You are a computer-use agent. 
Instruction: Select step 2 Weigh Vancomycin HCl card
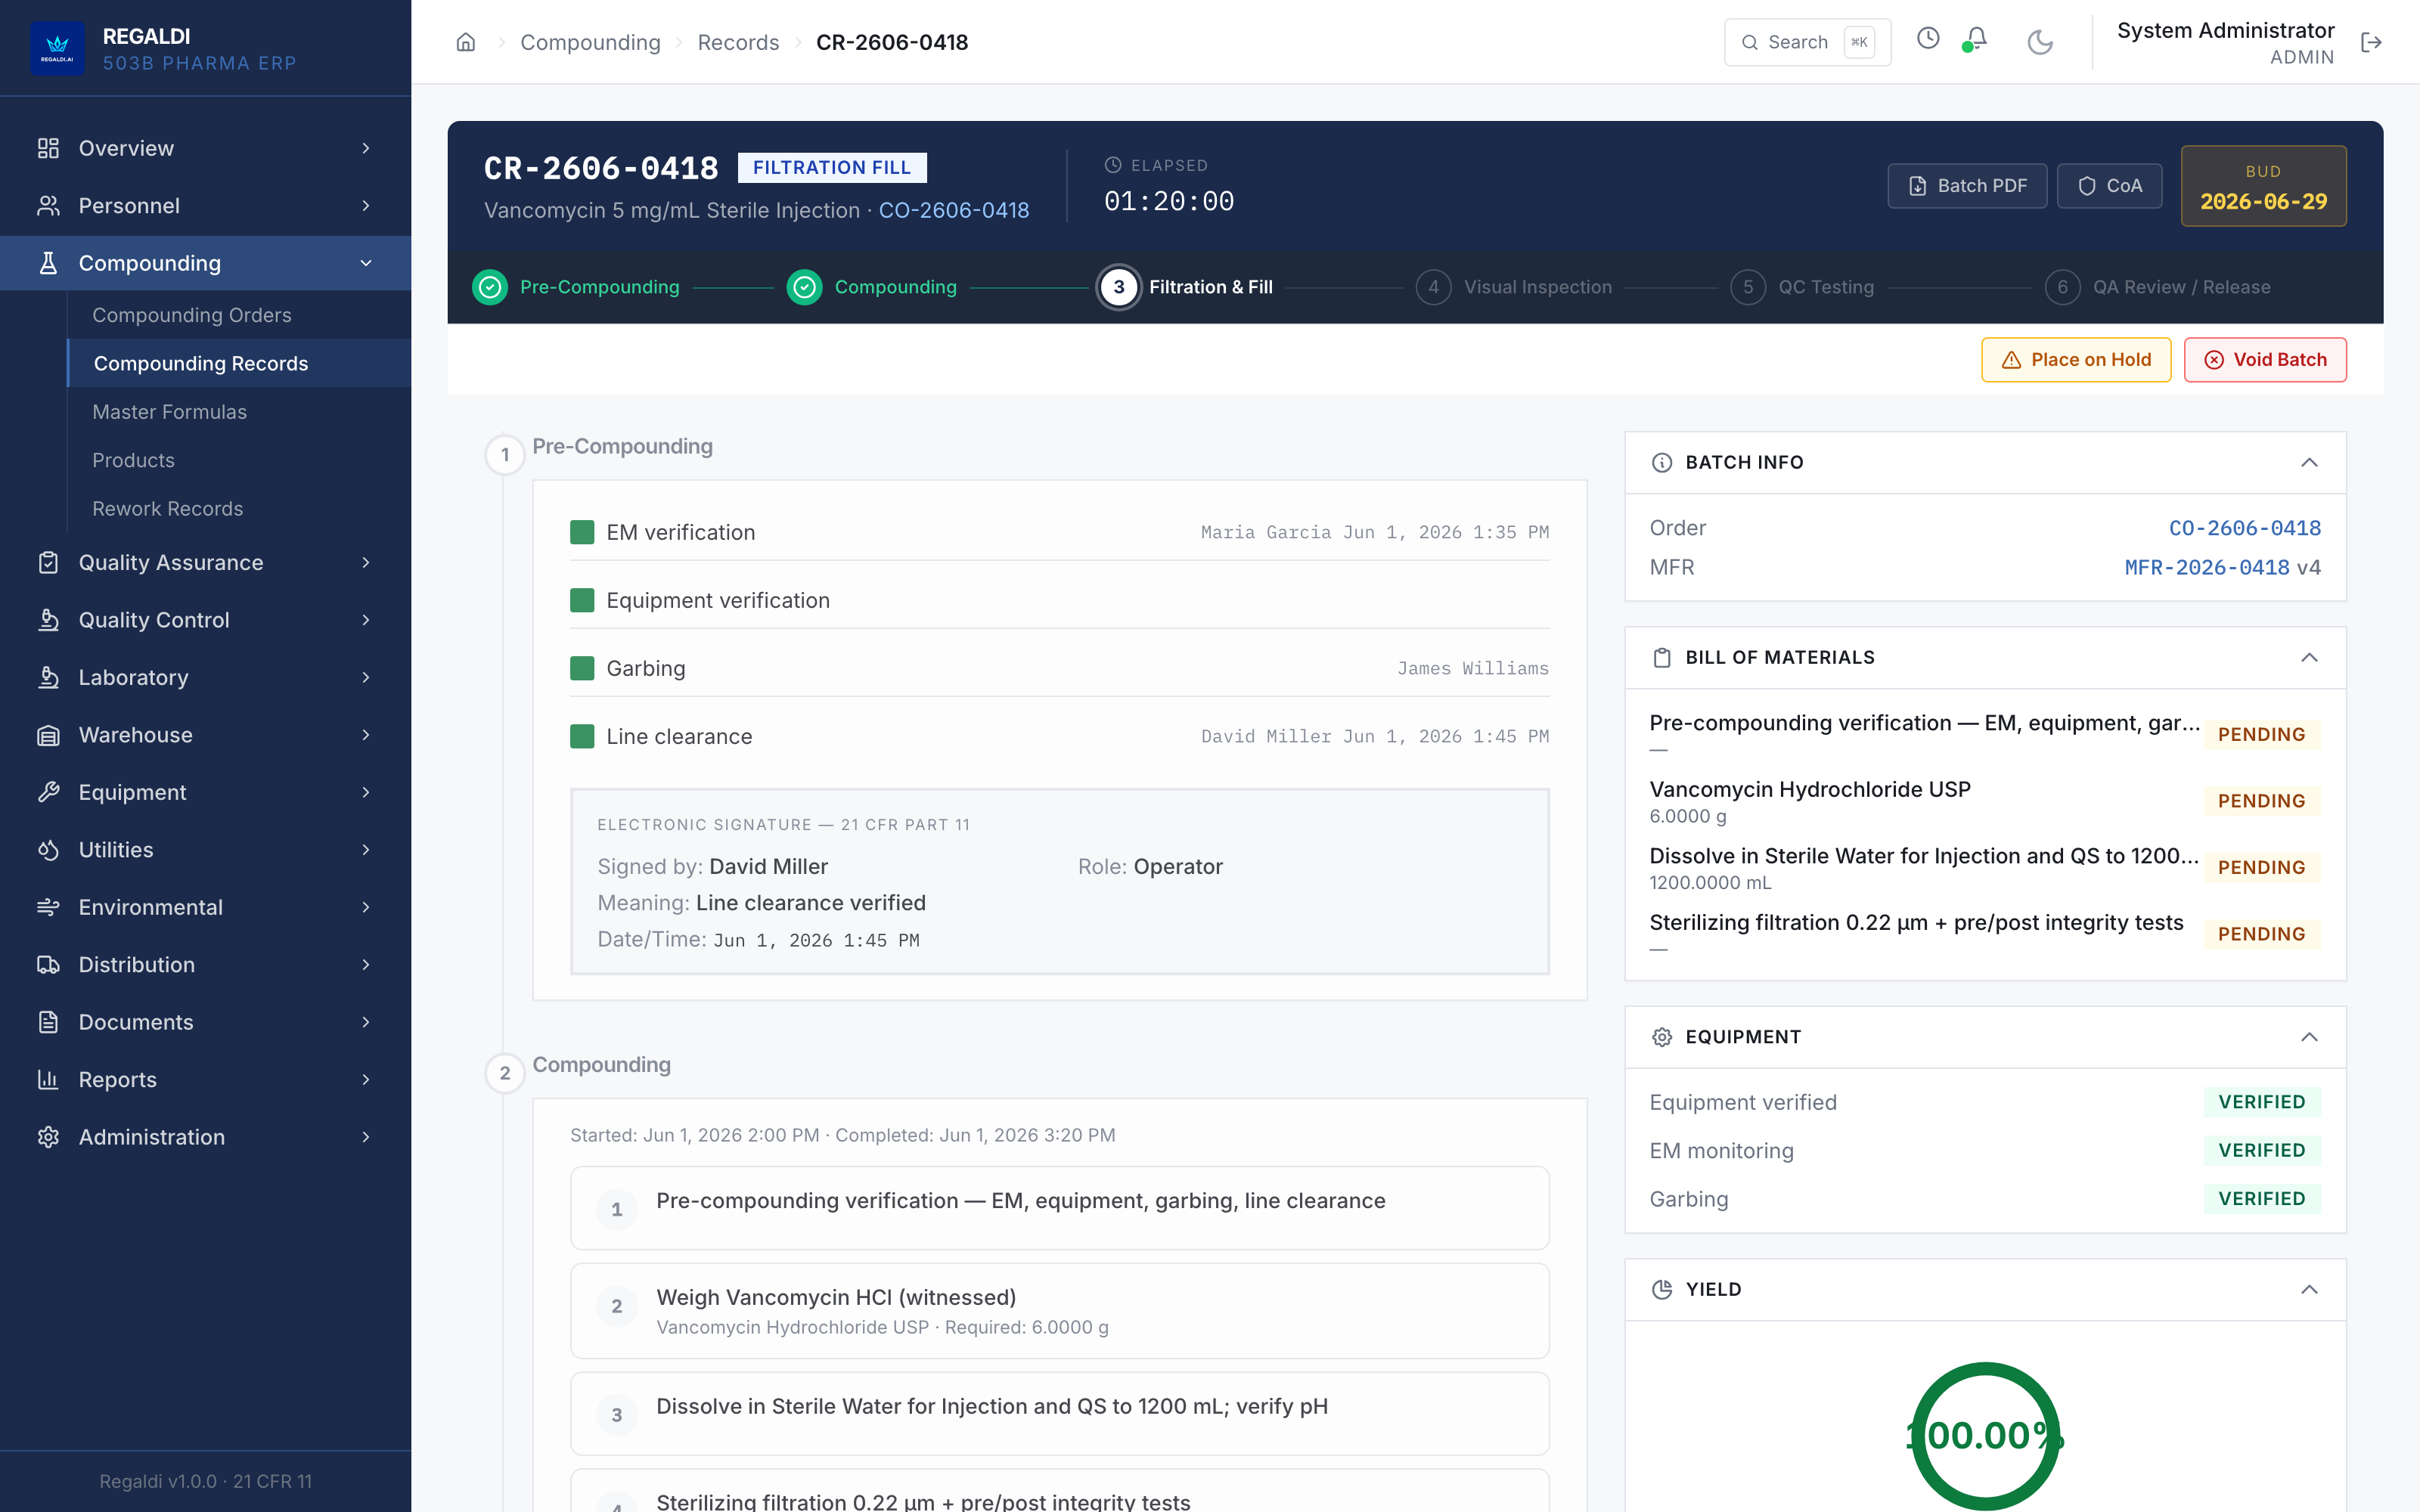point(1059,1310)
